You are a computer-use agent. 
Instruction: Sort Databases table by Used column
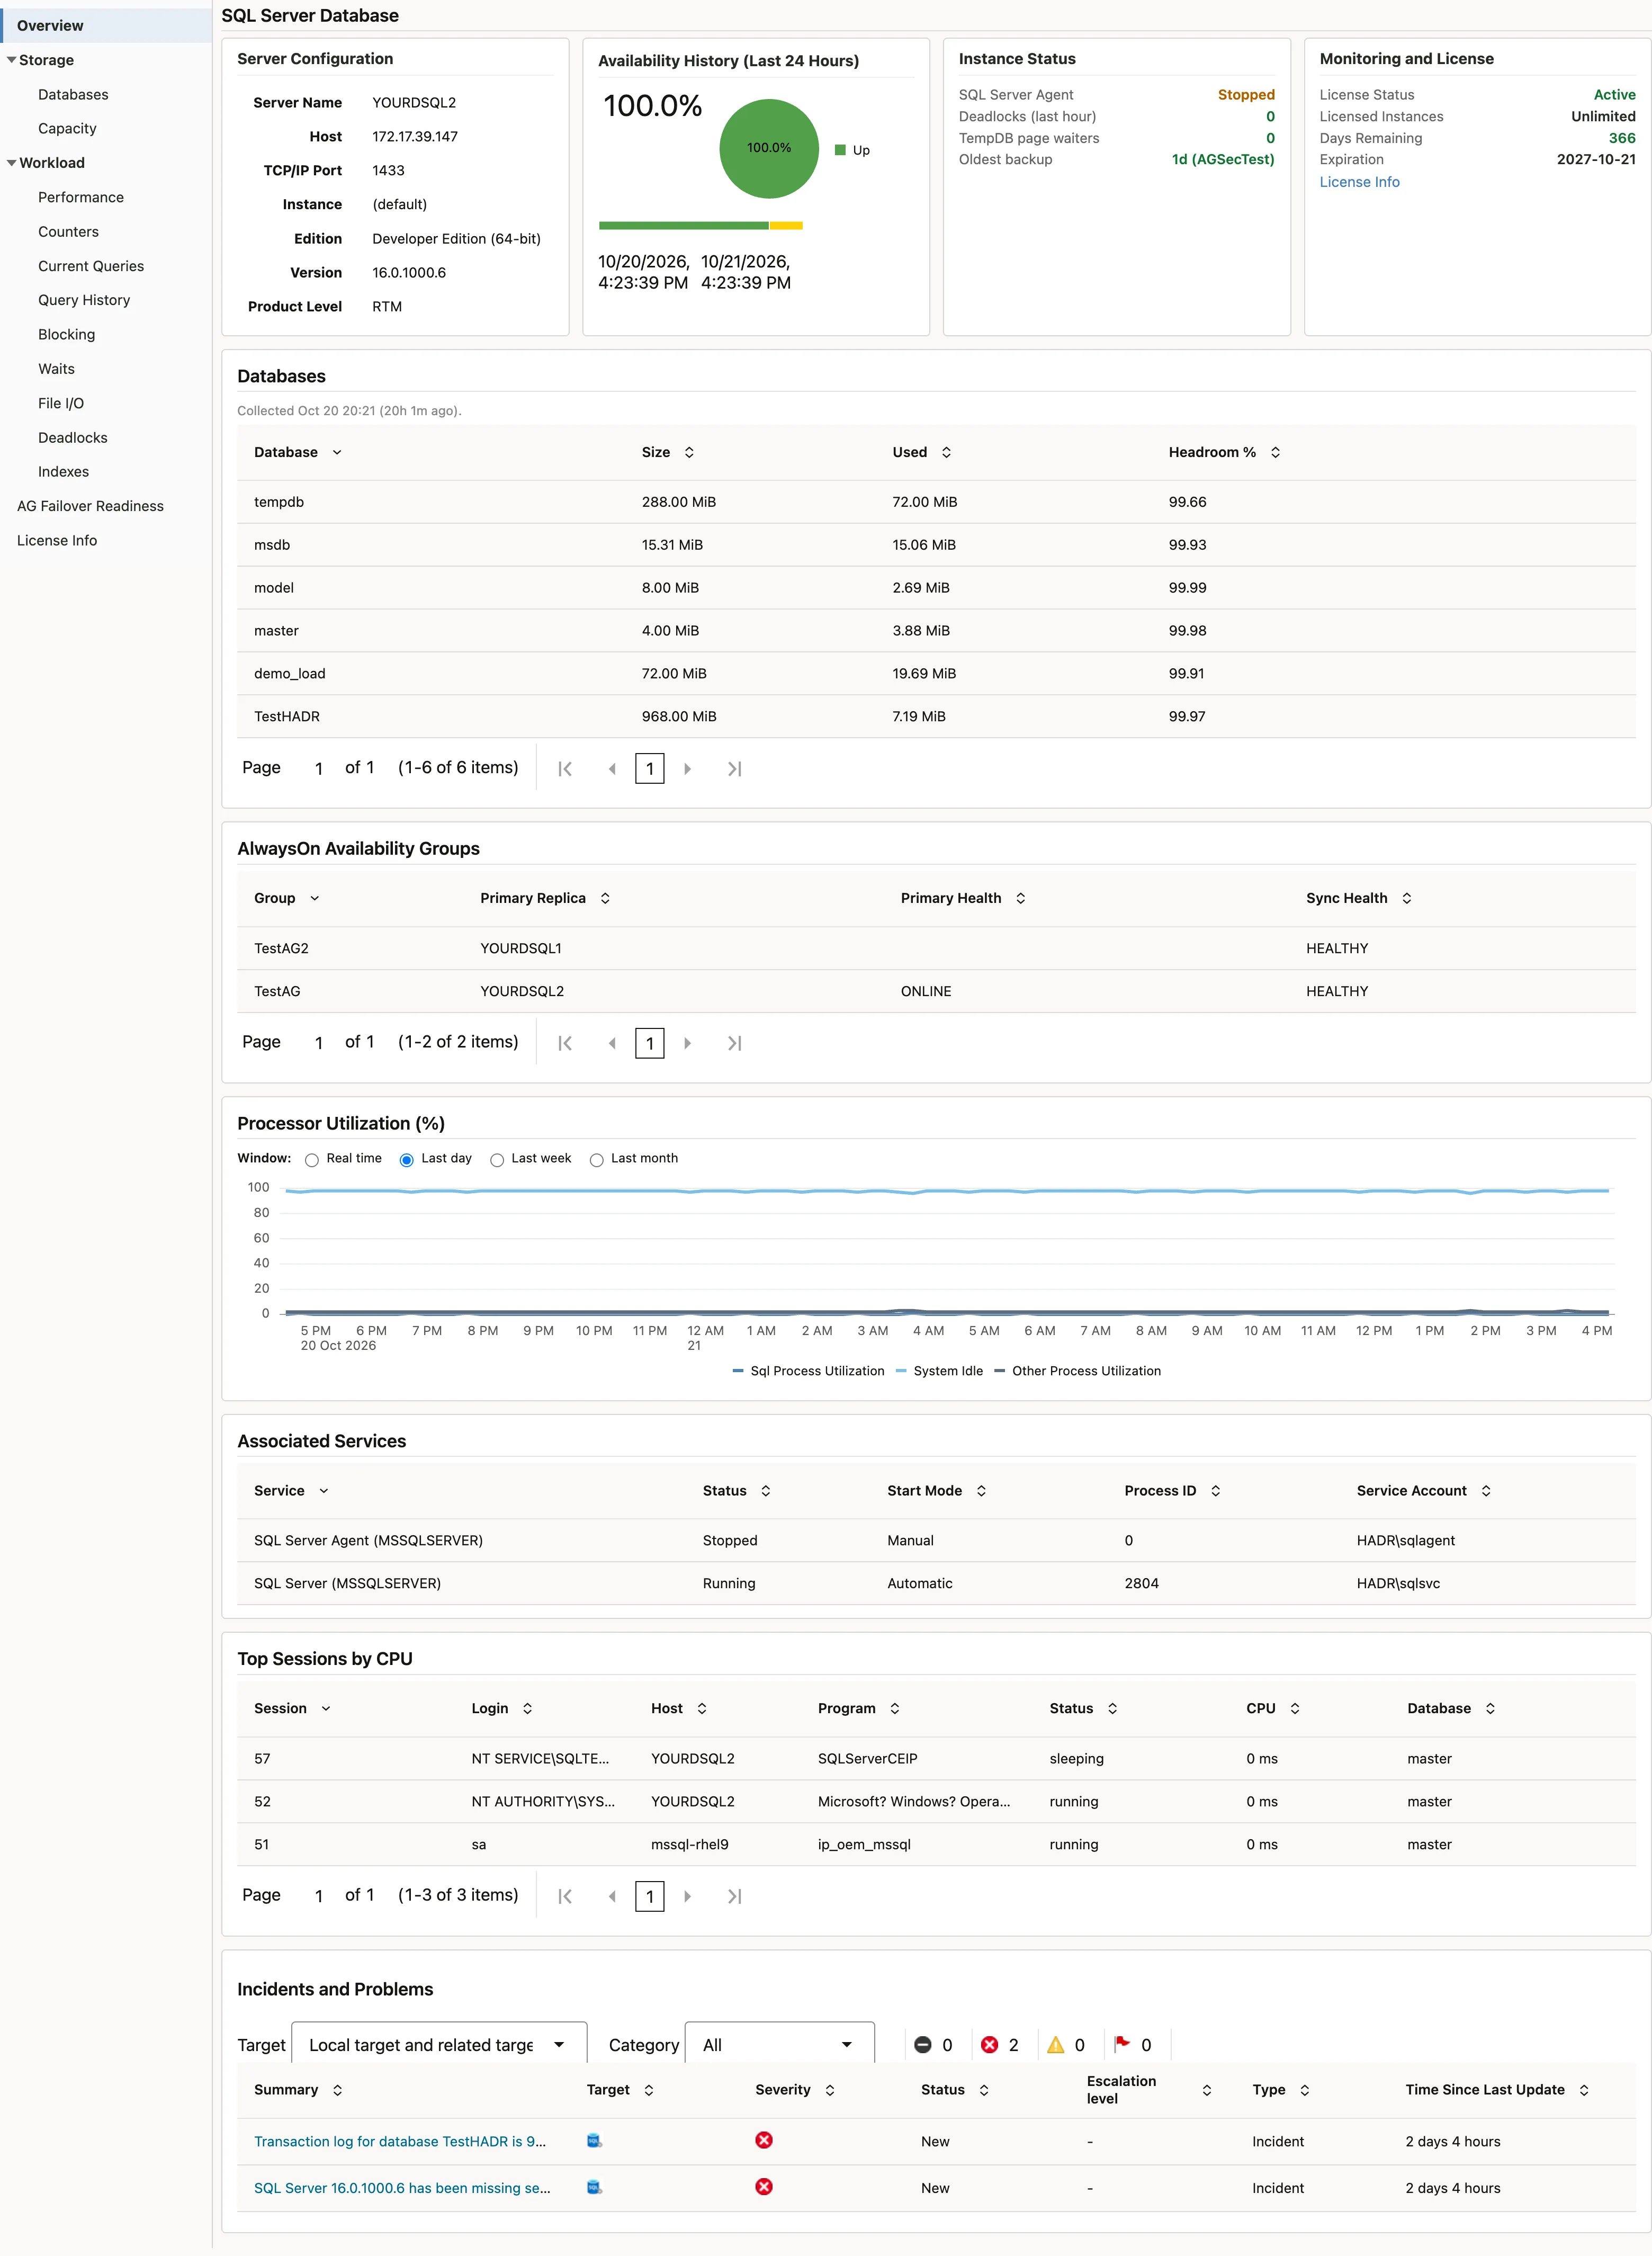[x=946, y=452]
